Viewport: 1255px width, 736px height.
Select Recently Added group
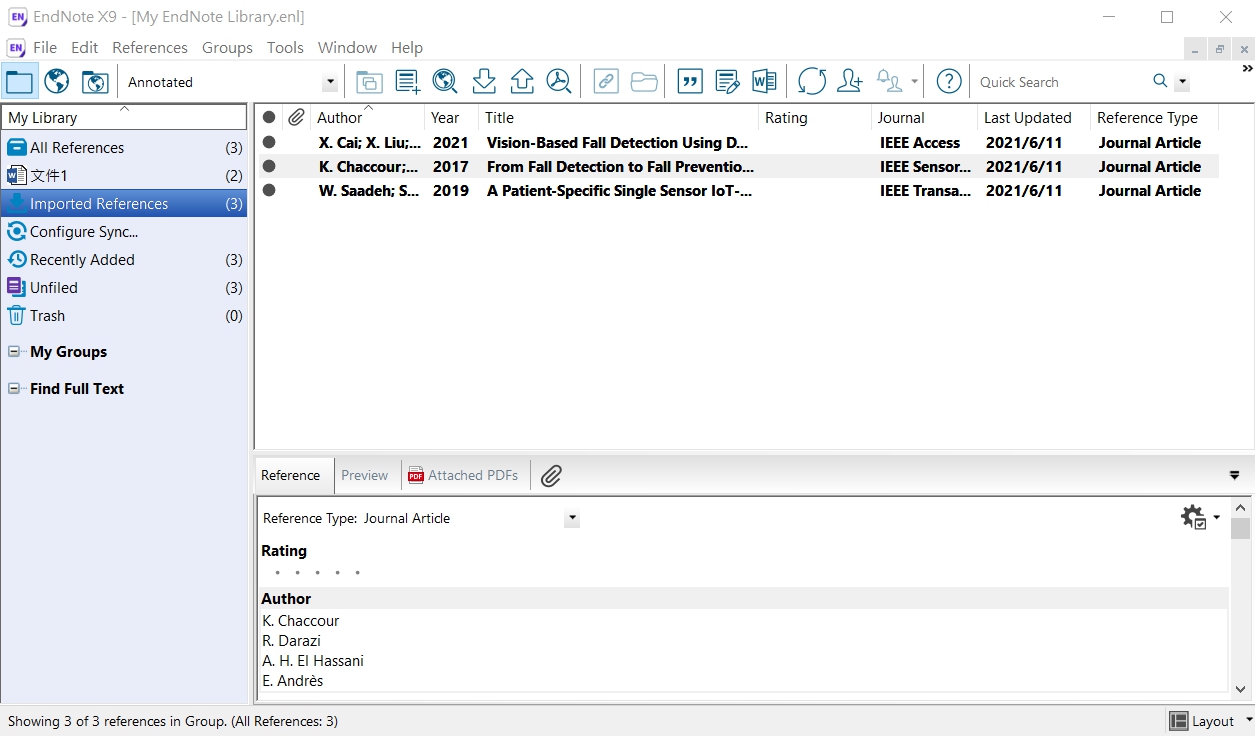pos(124,259)
